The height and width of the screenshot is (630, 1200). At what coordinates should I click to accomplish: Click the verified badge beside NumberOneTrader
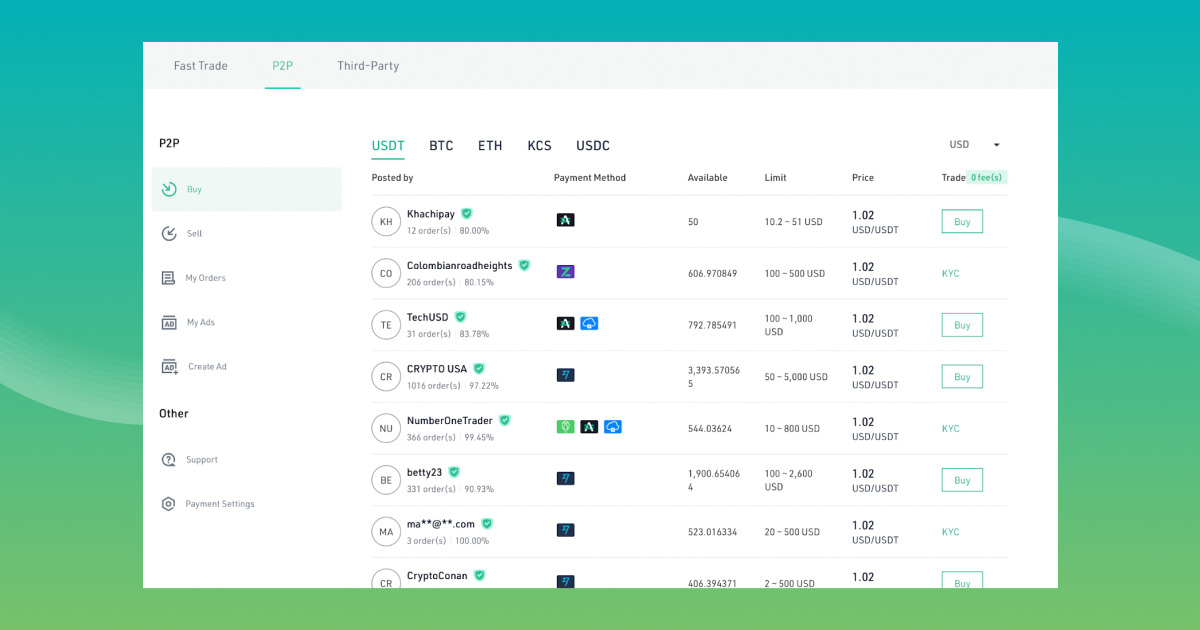(505, 420)
